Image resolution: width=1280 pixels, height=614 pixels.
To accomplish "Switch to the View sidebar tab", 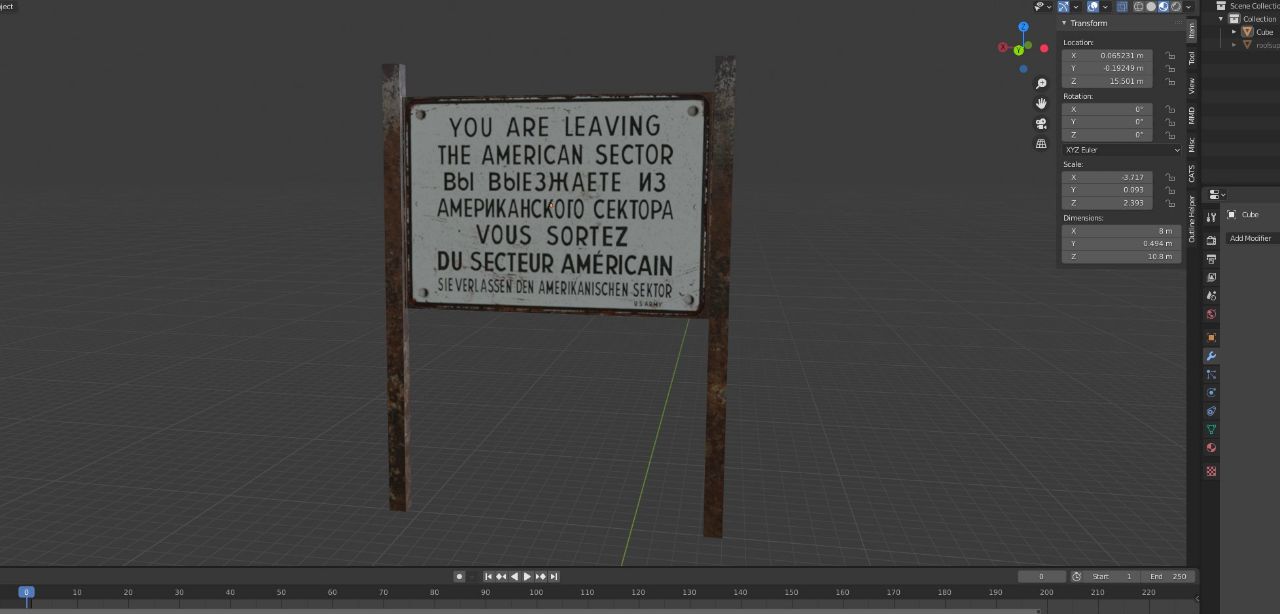I will coord(1191,86).
